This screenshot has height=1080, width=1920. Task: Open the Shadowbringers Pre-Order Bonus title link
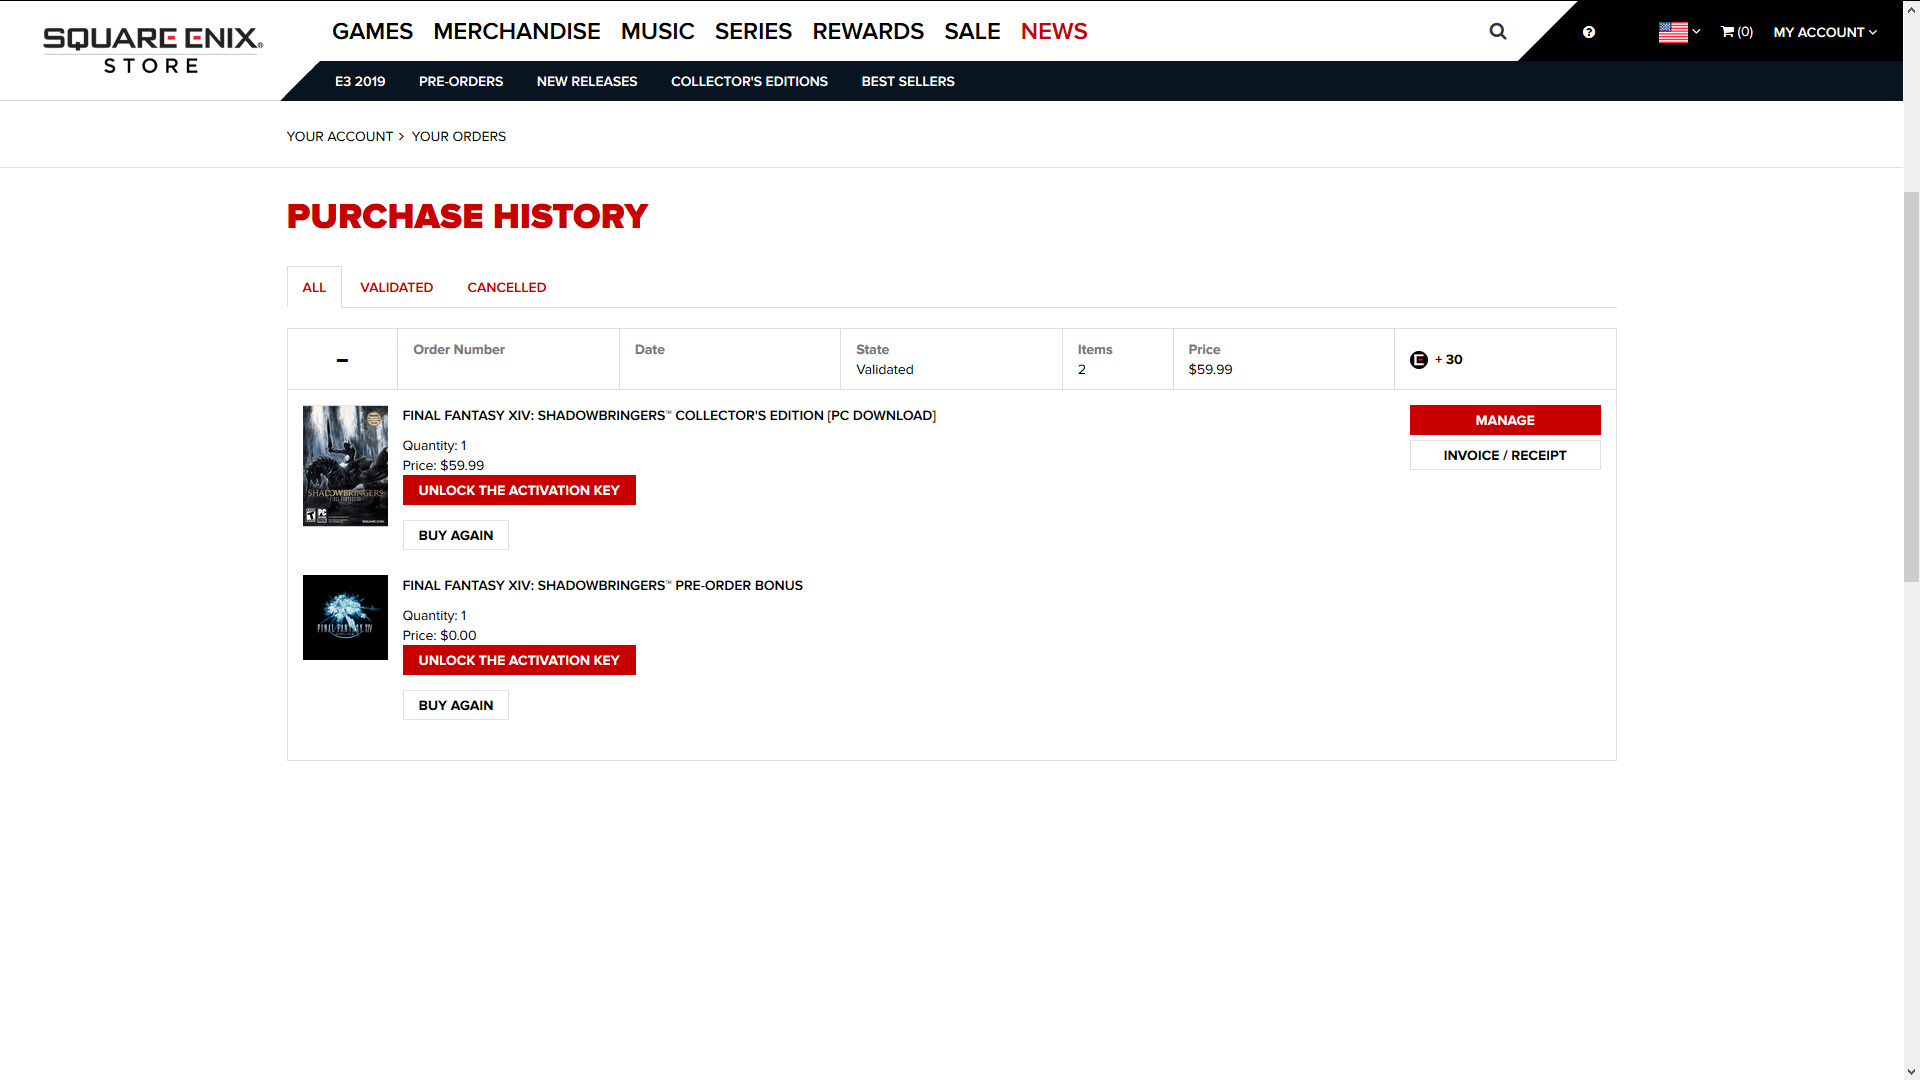coord(603,585)
